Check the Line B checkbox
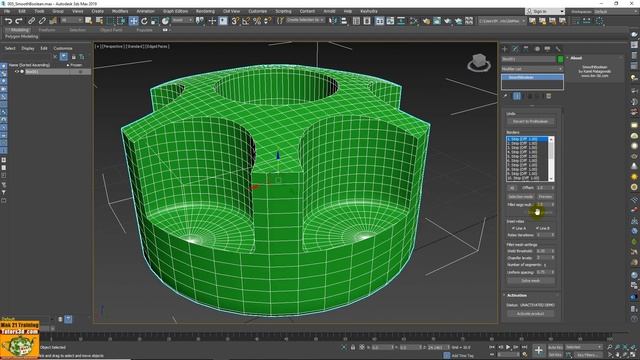 pyautogui.click(x=537, y=228)
